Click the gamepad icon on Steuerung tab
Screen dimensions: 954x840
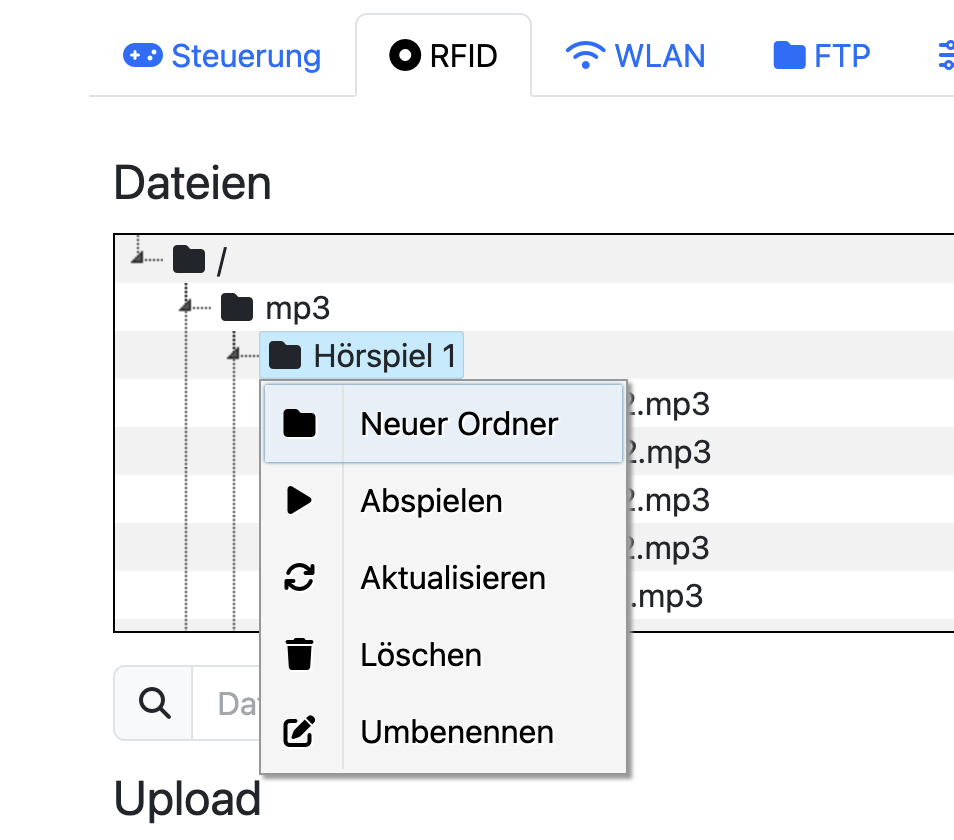point(142,56)
